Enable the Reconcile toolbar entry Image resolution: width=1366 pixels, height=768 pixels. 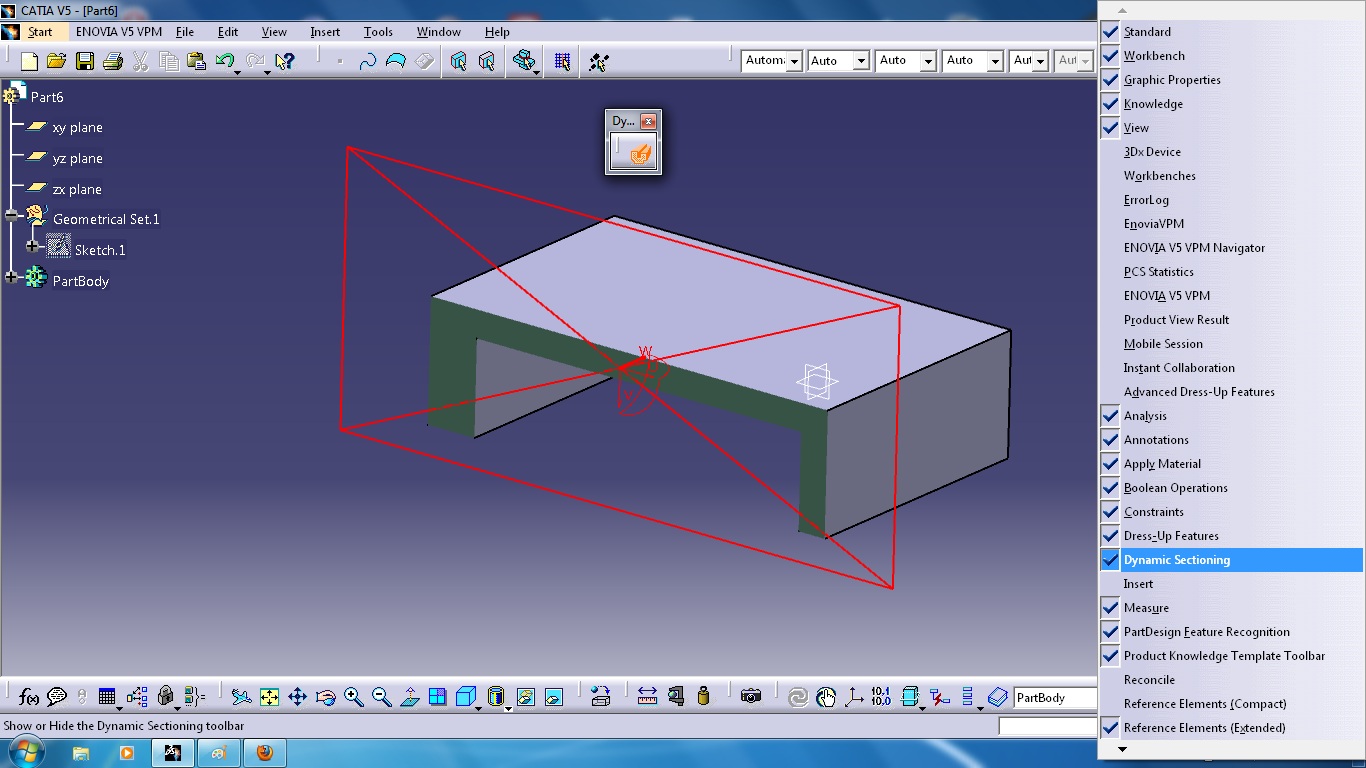(1230, 680)
